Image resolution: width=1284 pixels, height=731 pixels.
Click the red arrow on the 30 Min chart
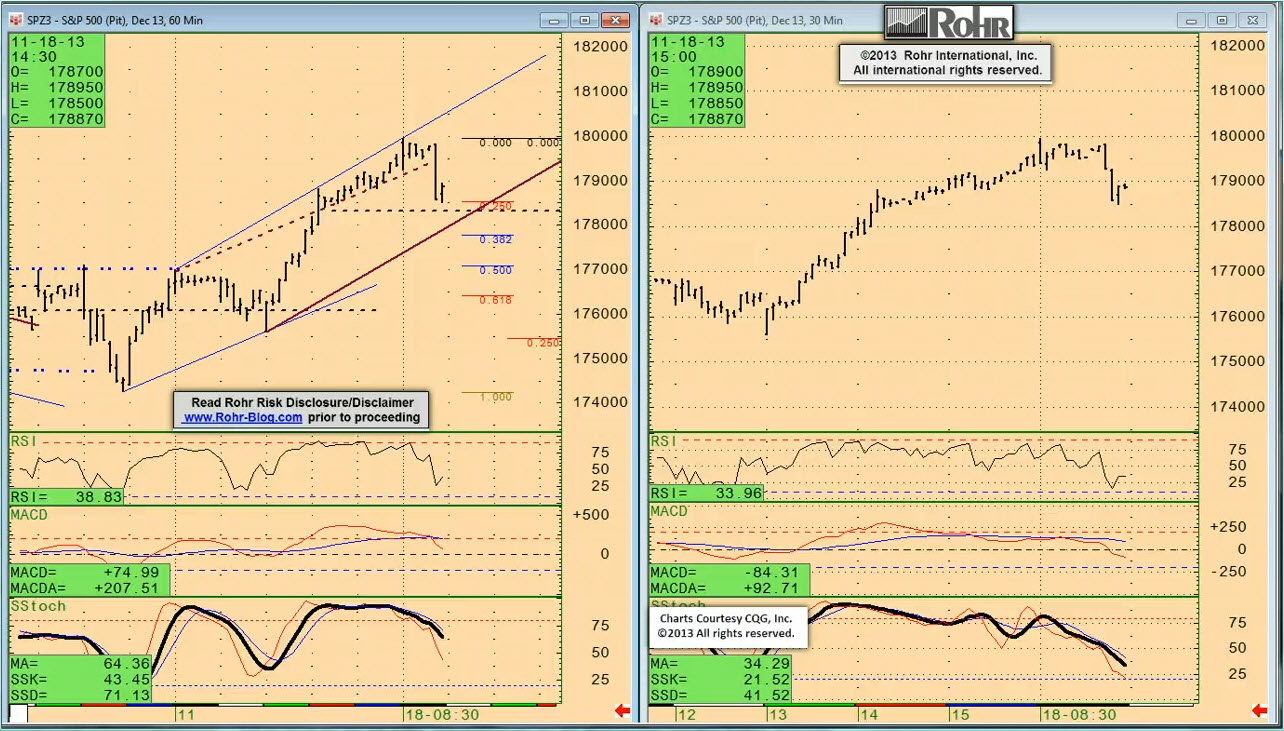[1263, 711]
